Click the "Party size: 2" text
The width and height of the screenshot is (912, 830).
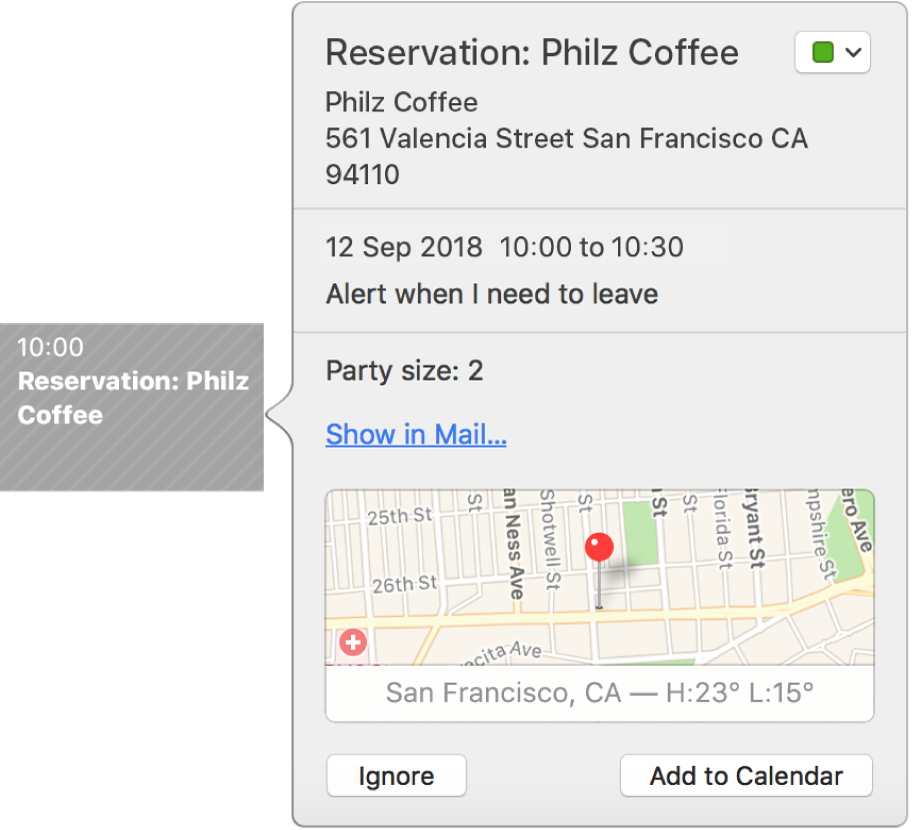(x=404, y=370)
